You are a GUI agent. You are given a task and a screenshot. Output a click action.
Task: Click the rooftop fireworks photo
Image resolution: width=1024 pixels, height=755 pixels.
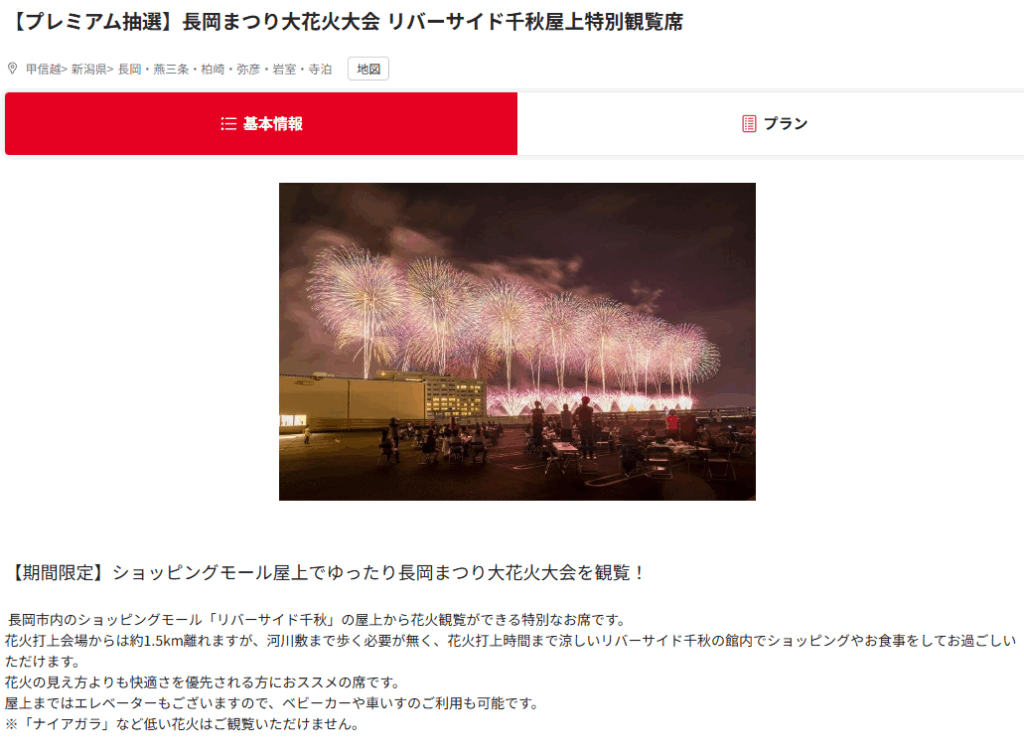click(517, 342)
